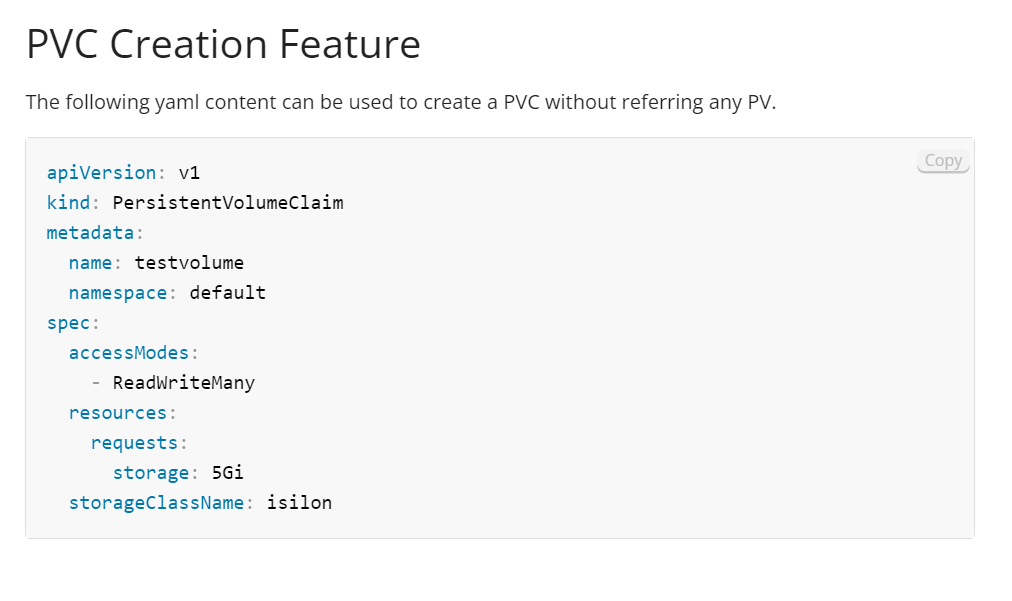Select the 5Gi storage value
Viewport: 1012px width, 601px height.
tap(229, 472)
